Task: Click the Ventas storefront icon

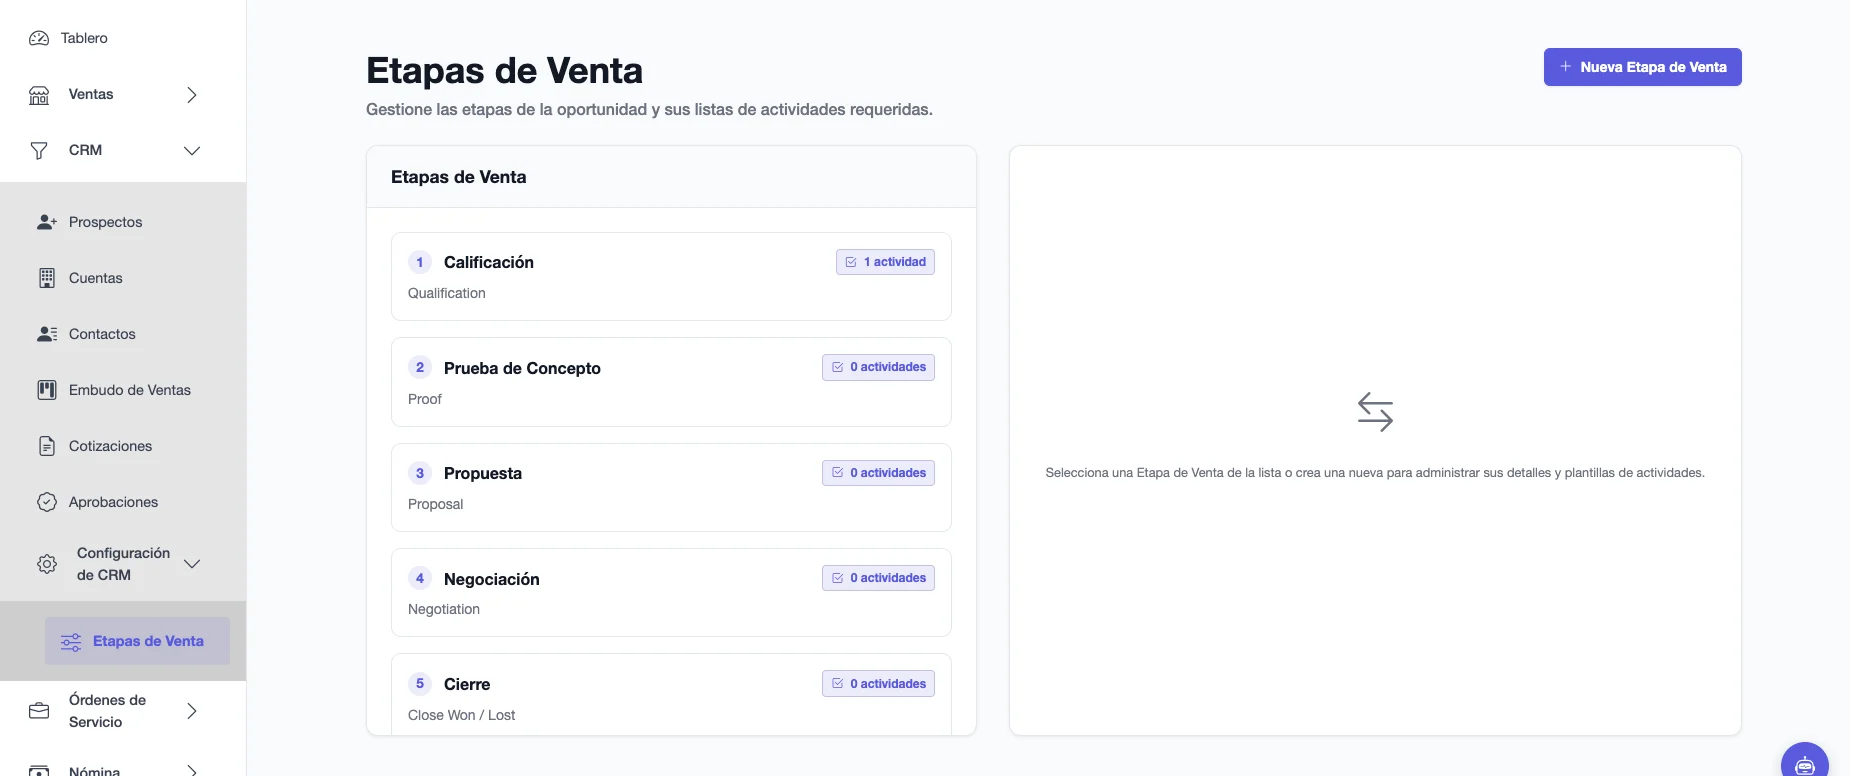Action: pyautogui.click(x=39, y=95)
